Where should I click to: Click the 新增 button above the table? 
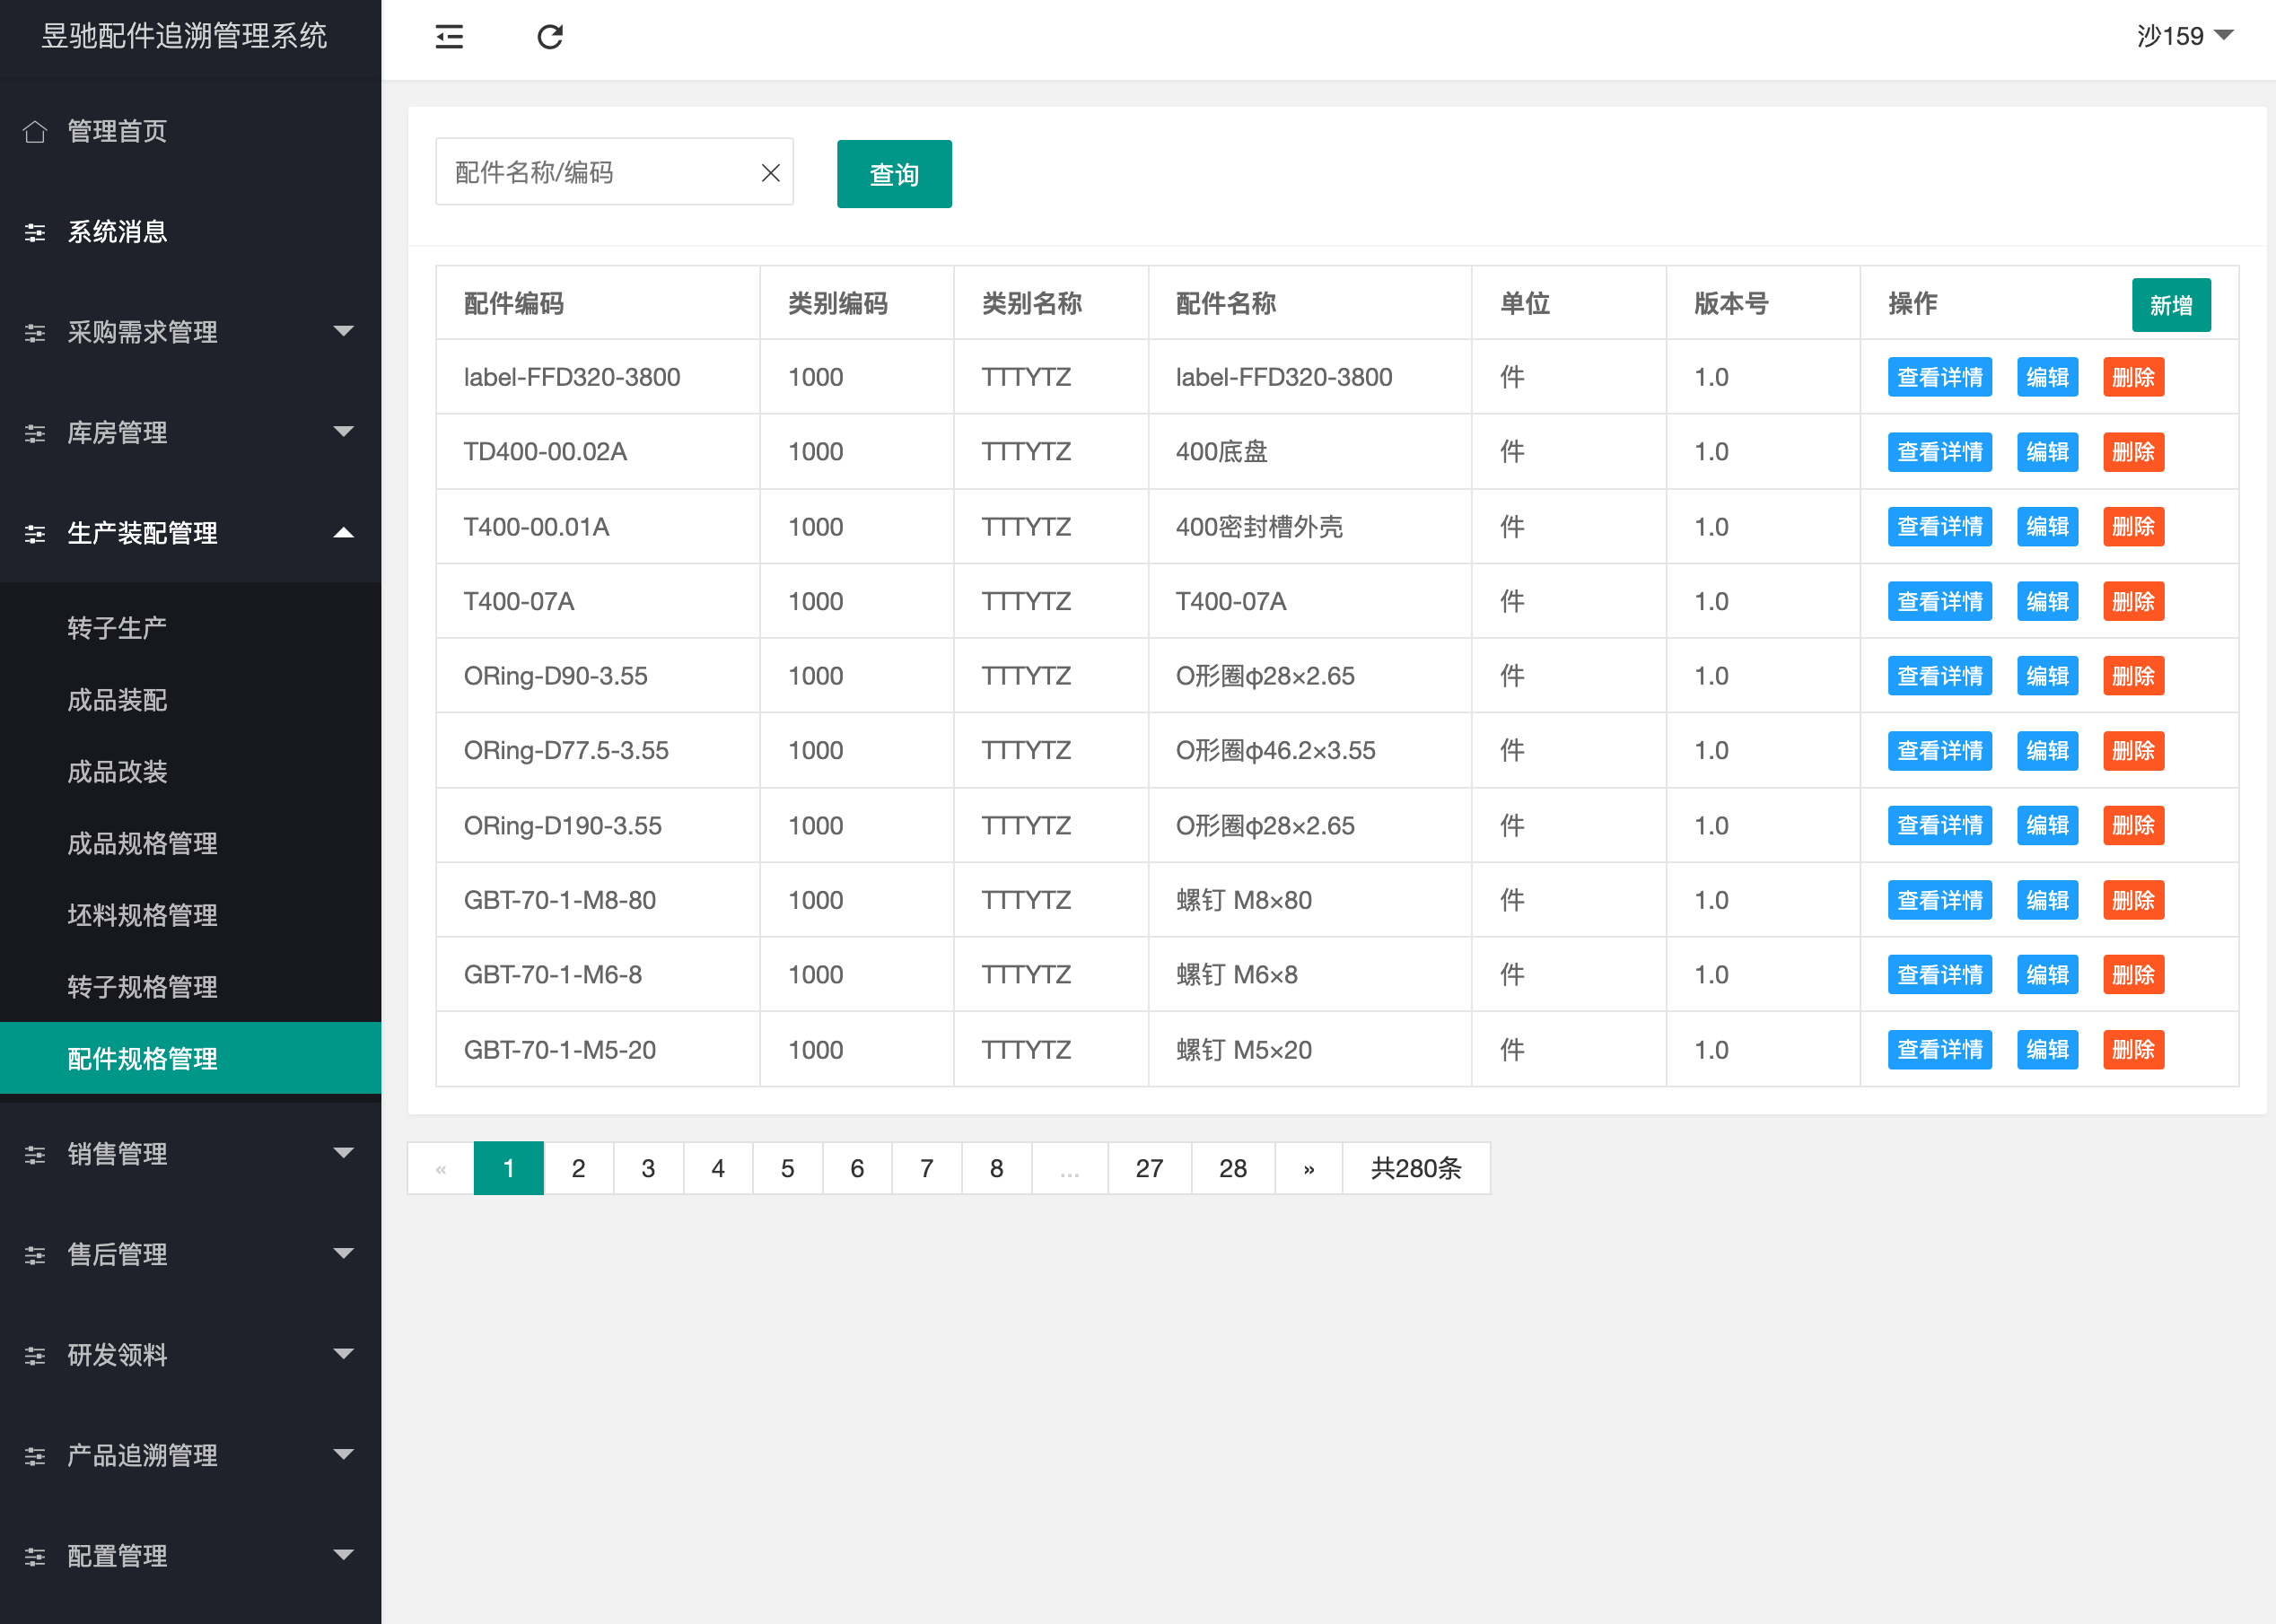click(2171, 305)
